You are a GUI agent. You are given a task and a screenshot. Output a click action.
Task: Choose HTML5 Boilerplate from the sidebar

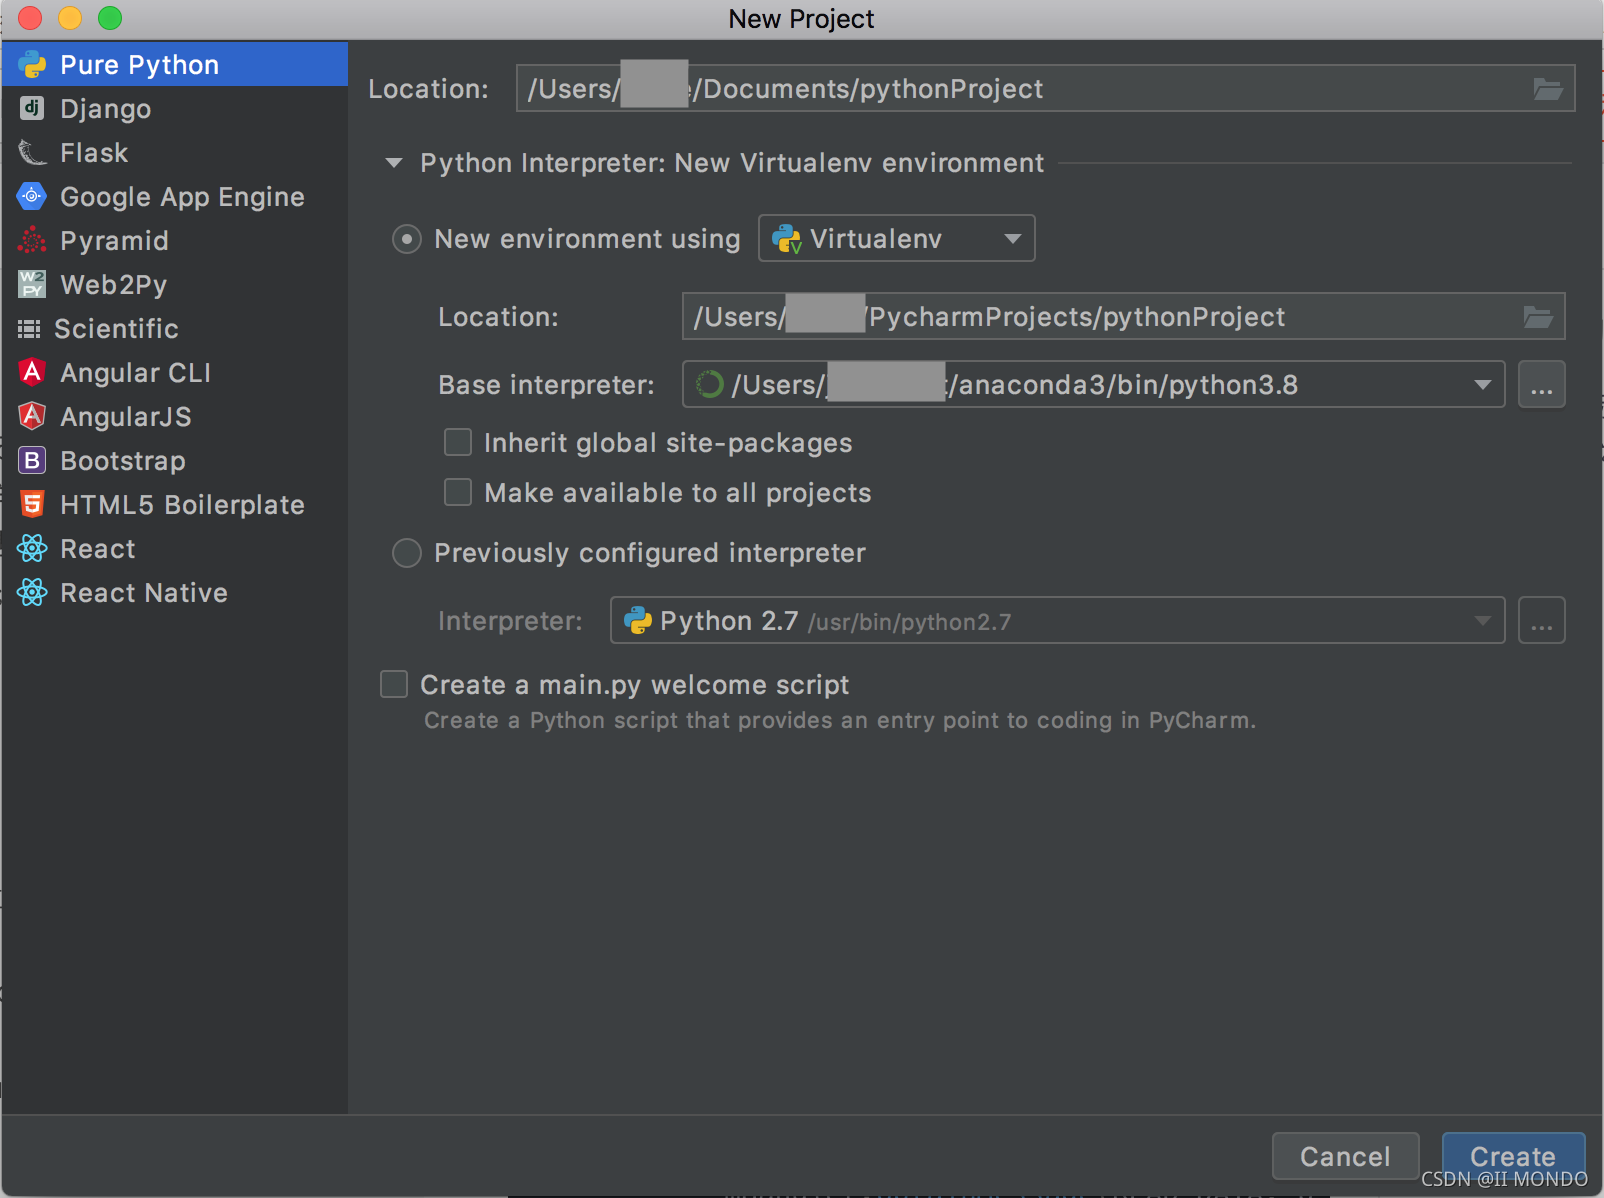coord(182,505)
